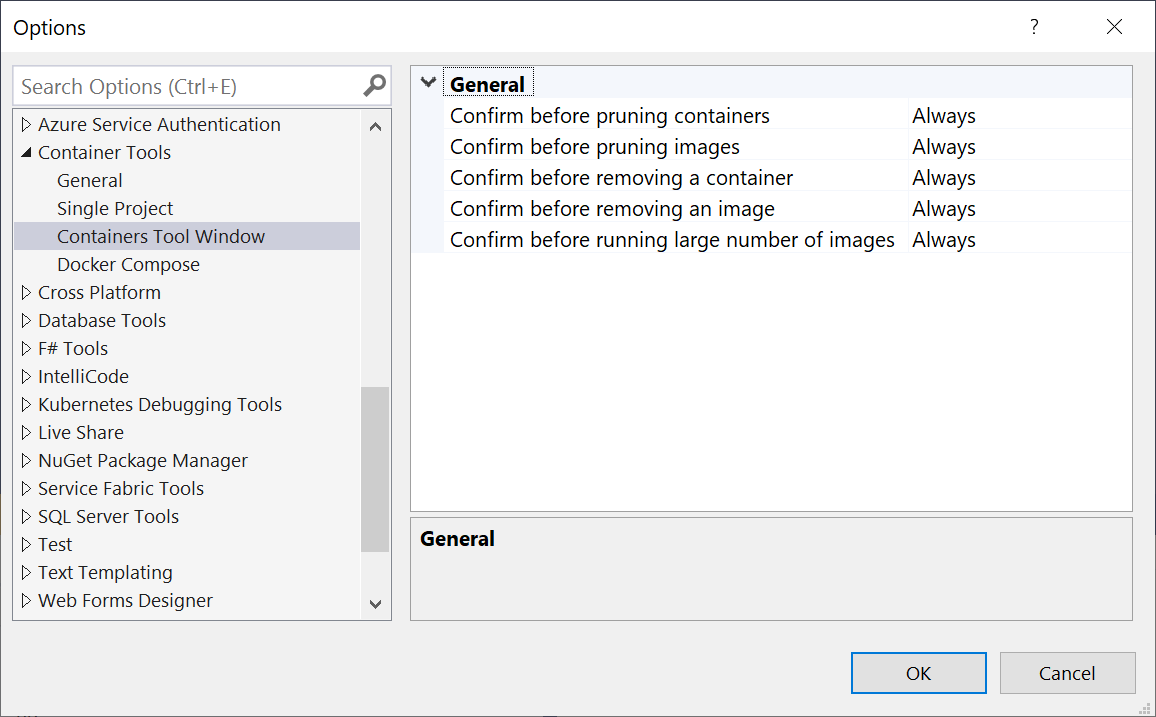Collapse the Container Tools tree node

click(x=26, y=152)
